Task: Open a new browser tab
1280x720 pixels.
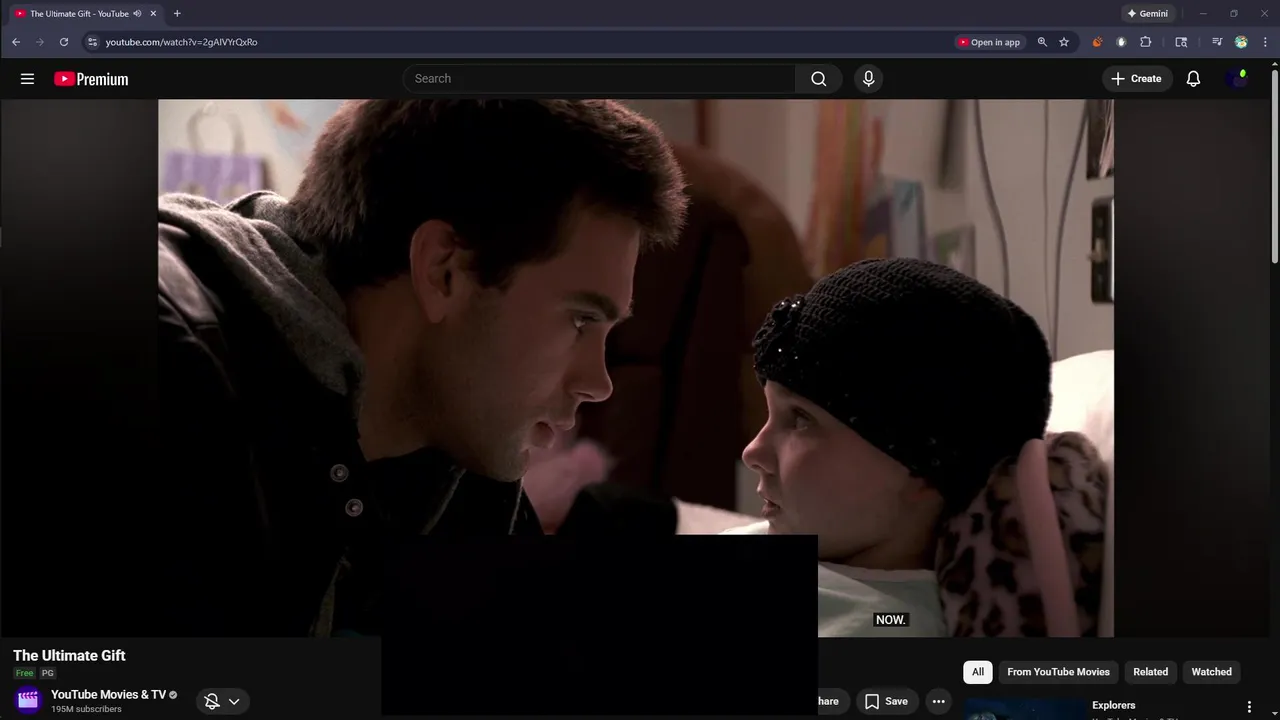Action: pyautogui.click(x=177, y=14)
